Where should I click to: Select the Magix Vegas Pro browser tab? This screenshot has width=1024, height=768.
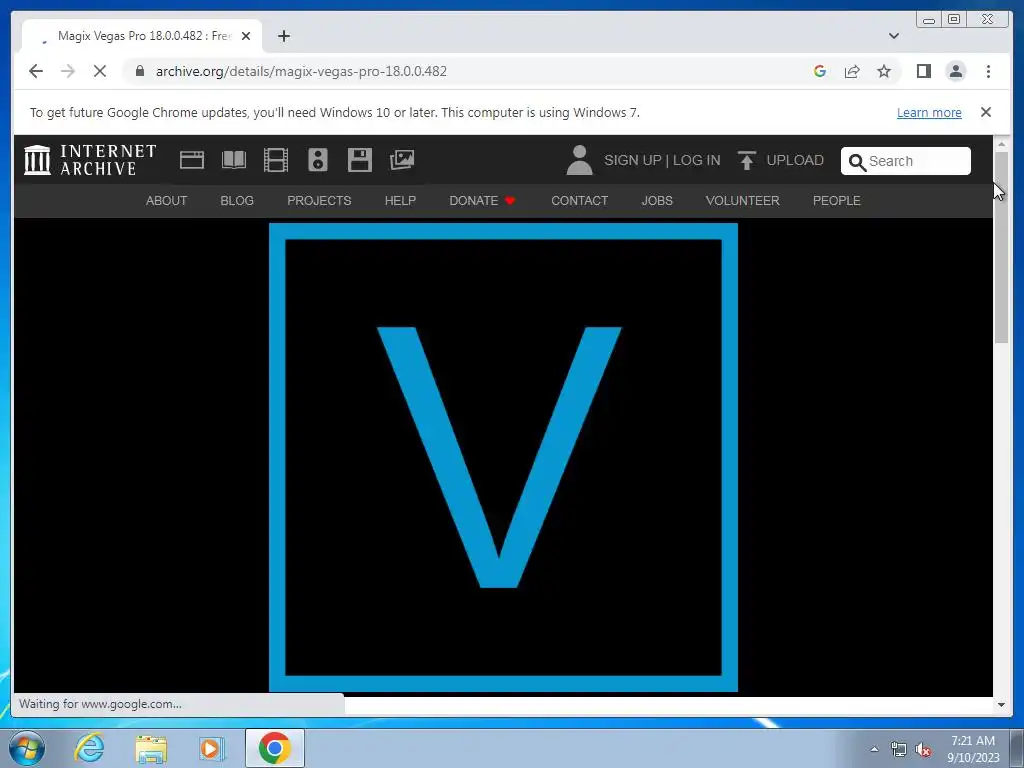click(142, 36)
